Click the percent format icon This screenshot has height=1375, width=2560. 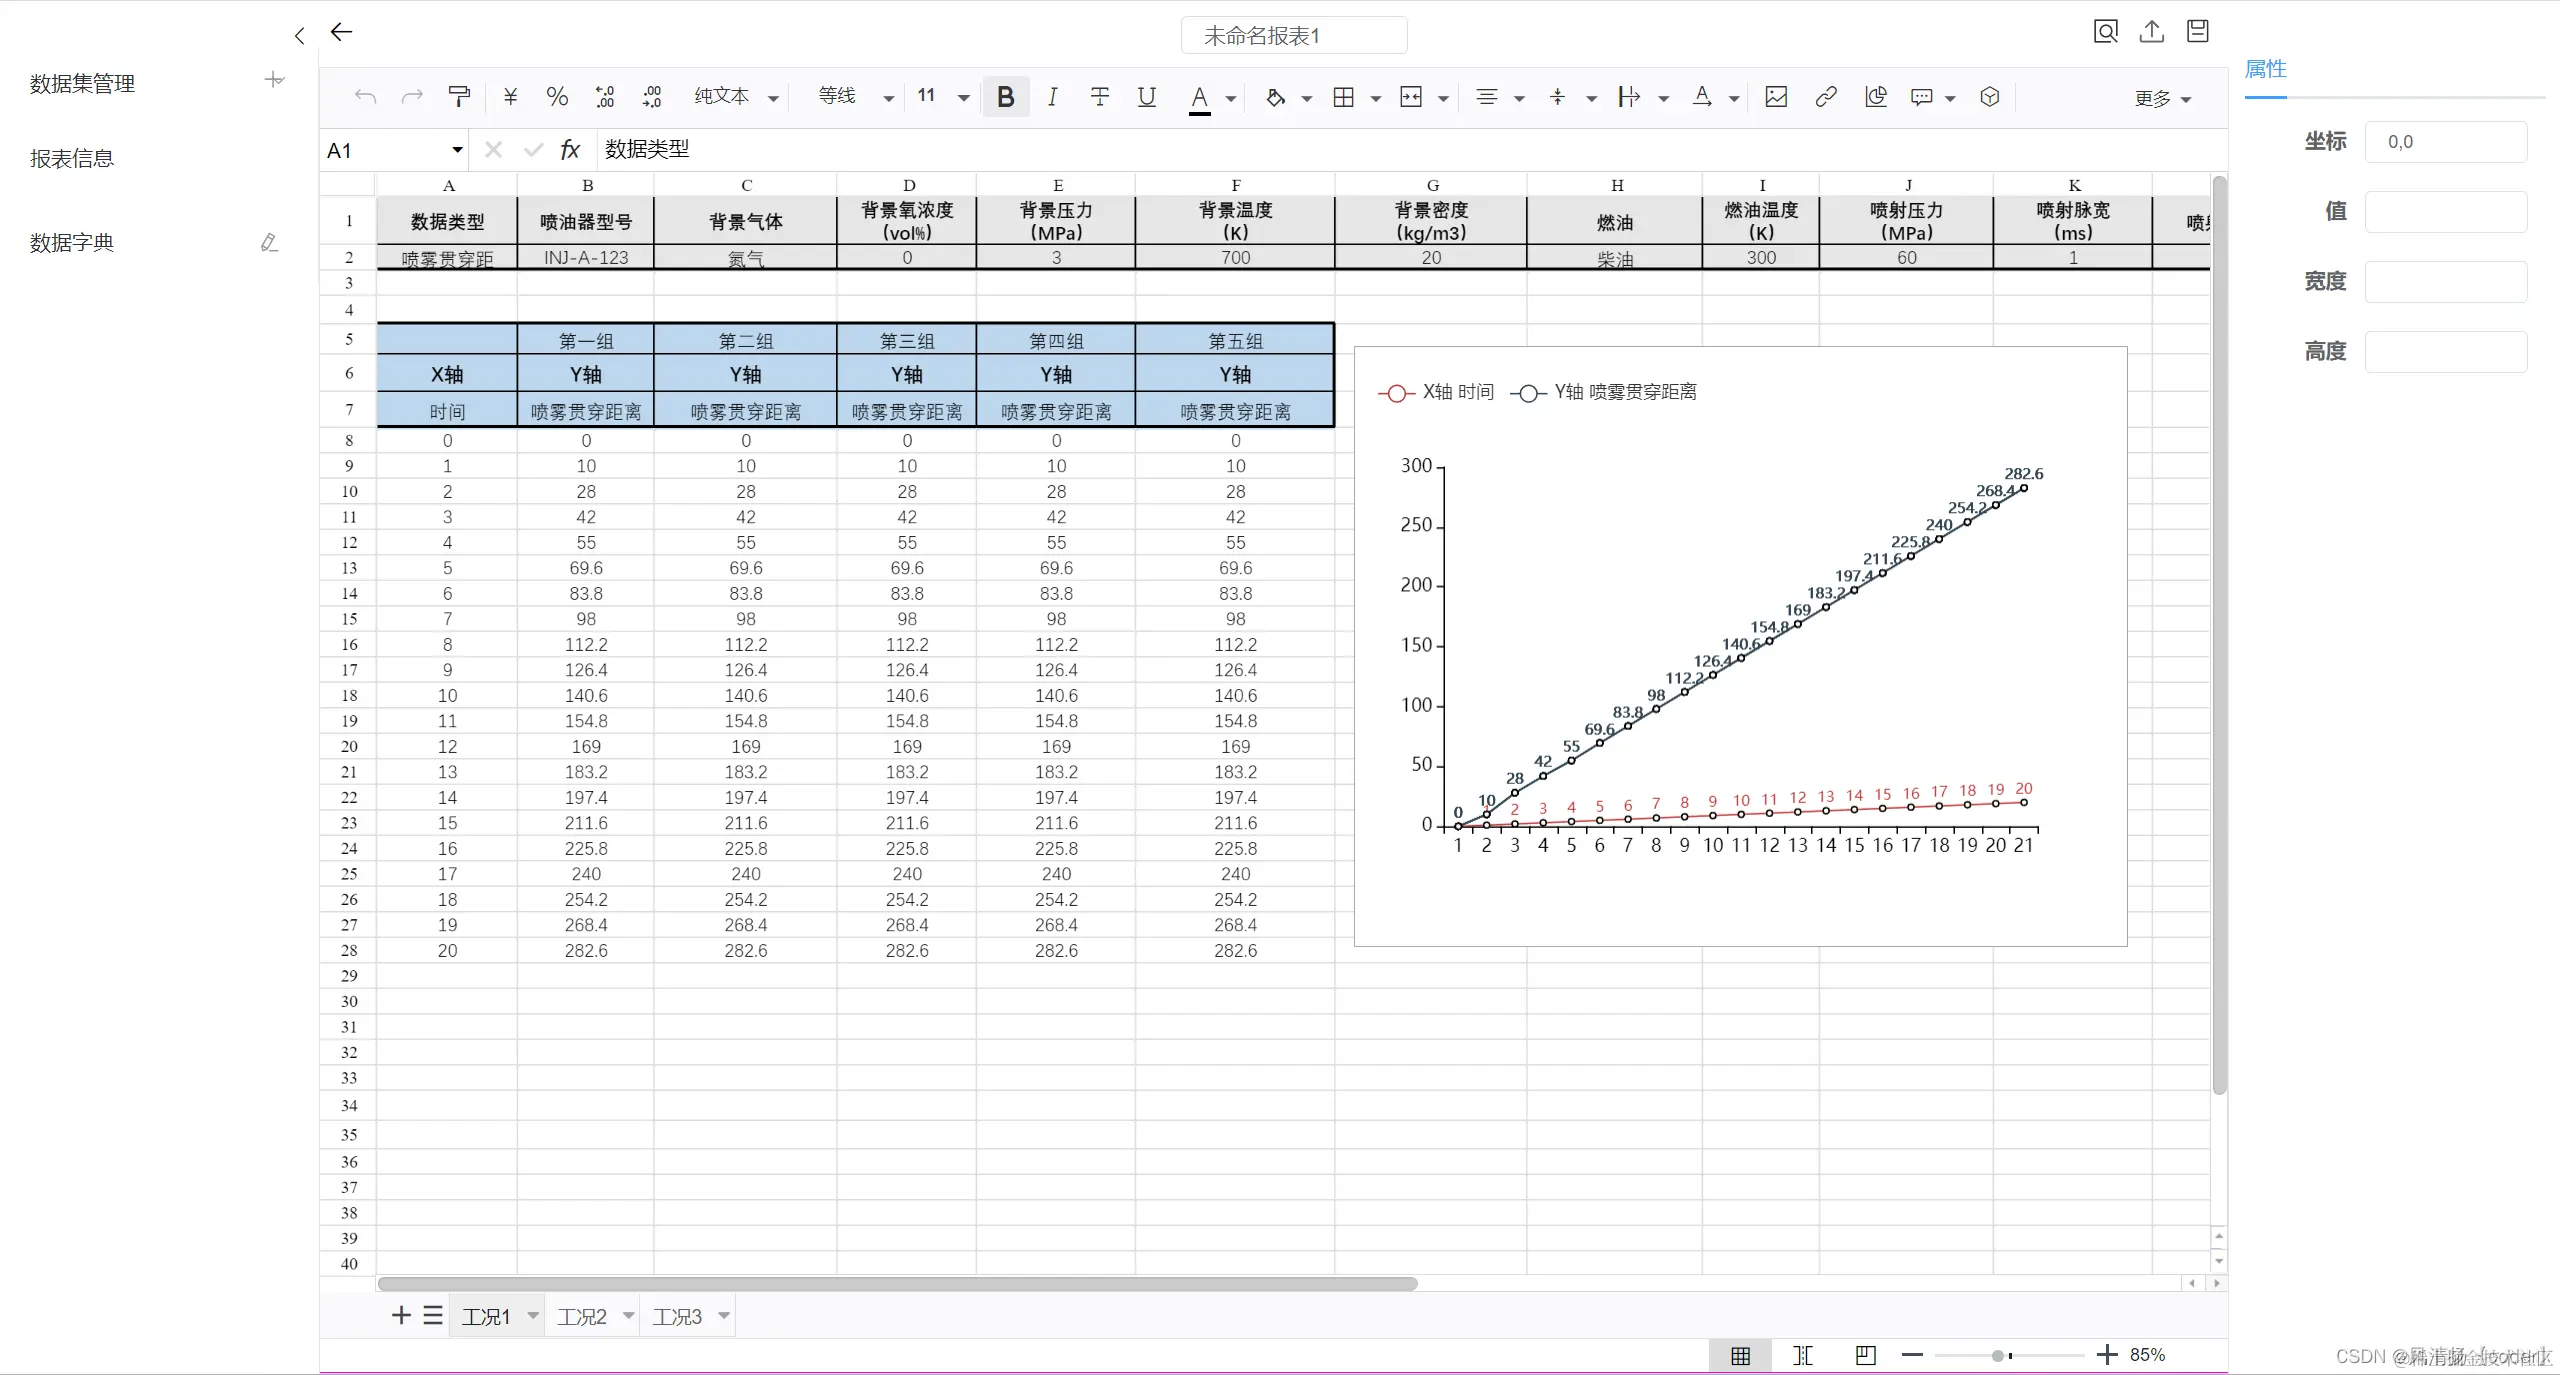click(x=557, y=97)
